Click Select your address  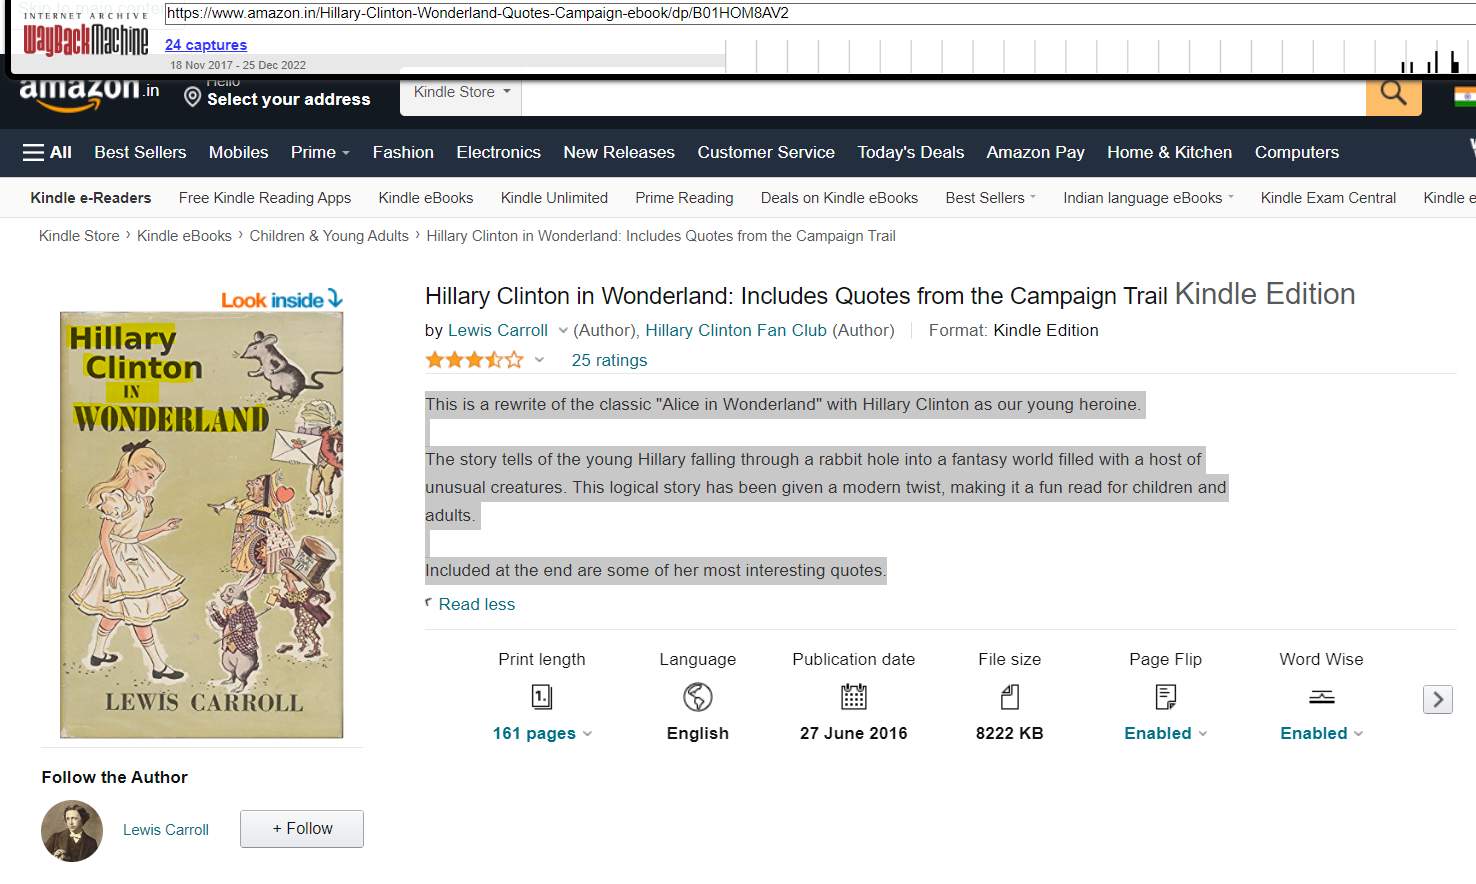(288, 99)
